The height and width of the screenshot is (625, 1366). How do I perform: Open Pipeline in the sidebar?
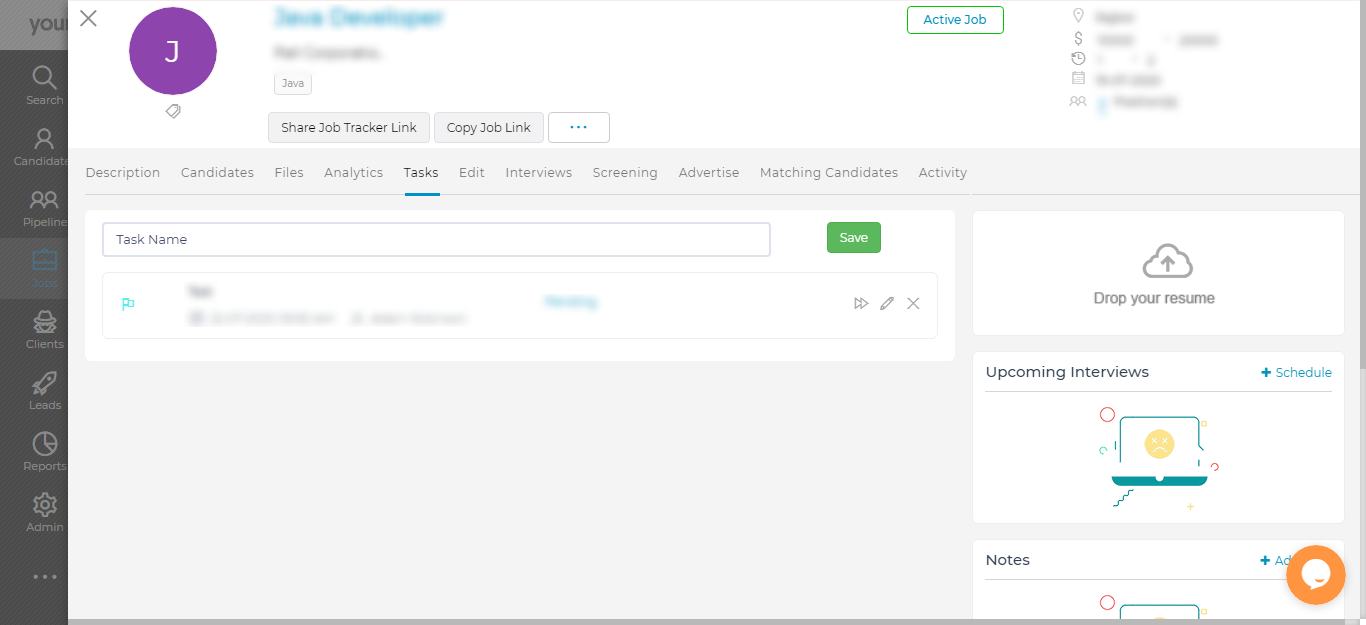[x=44, y=207]
